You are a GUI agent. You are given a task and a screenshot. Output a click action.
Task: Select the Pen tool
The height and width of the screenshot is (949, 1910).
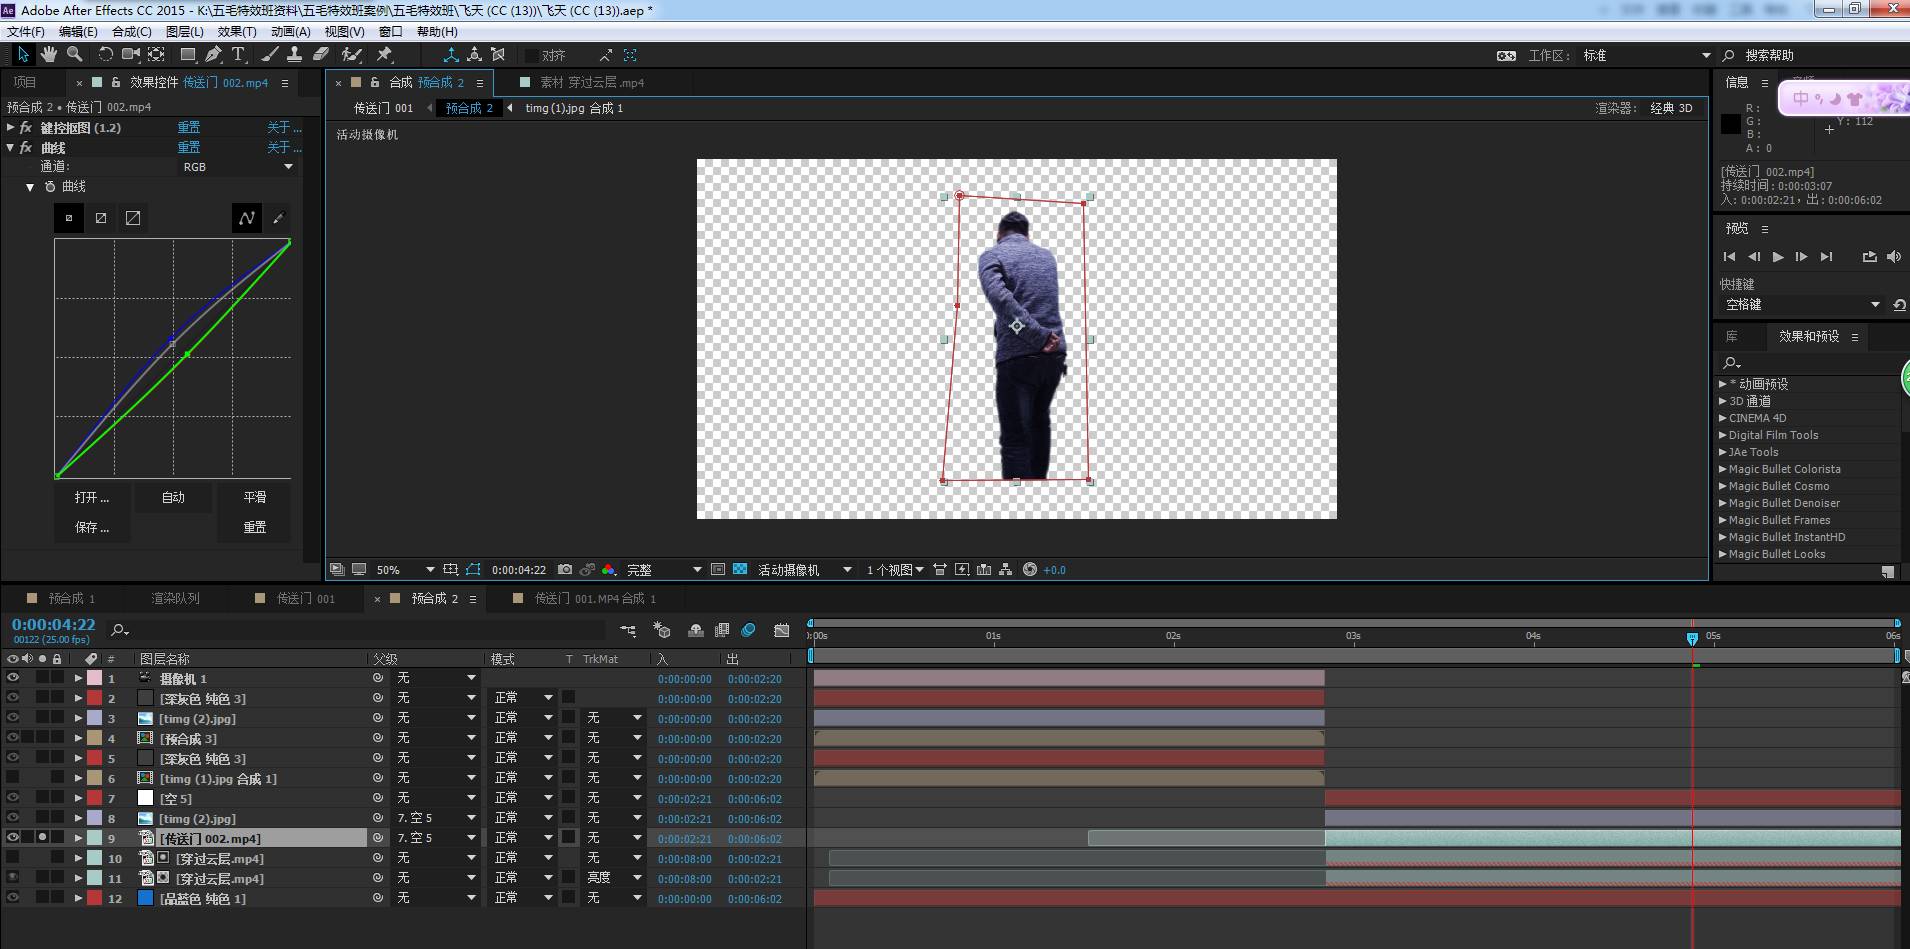pyautogui.click(x=213, y=55)
